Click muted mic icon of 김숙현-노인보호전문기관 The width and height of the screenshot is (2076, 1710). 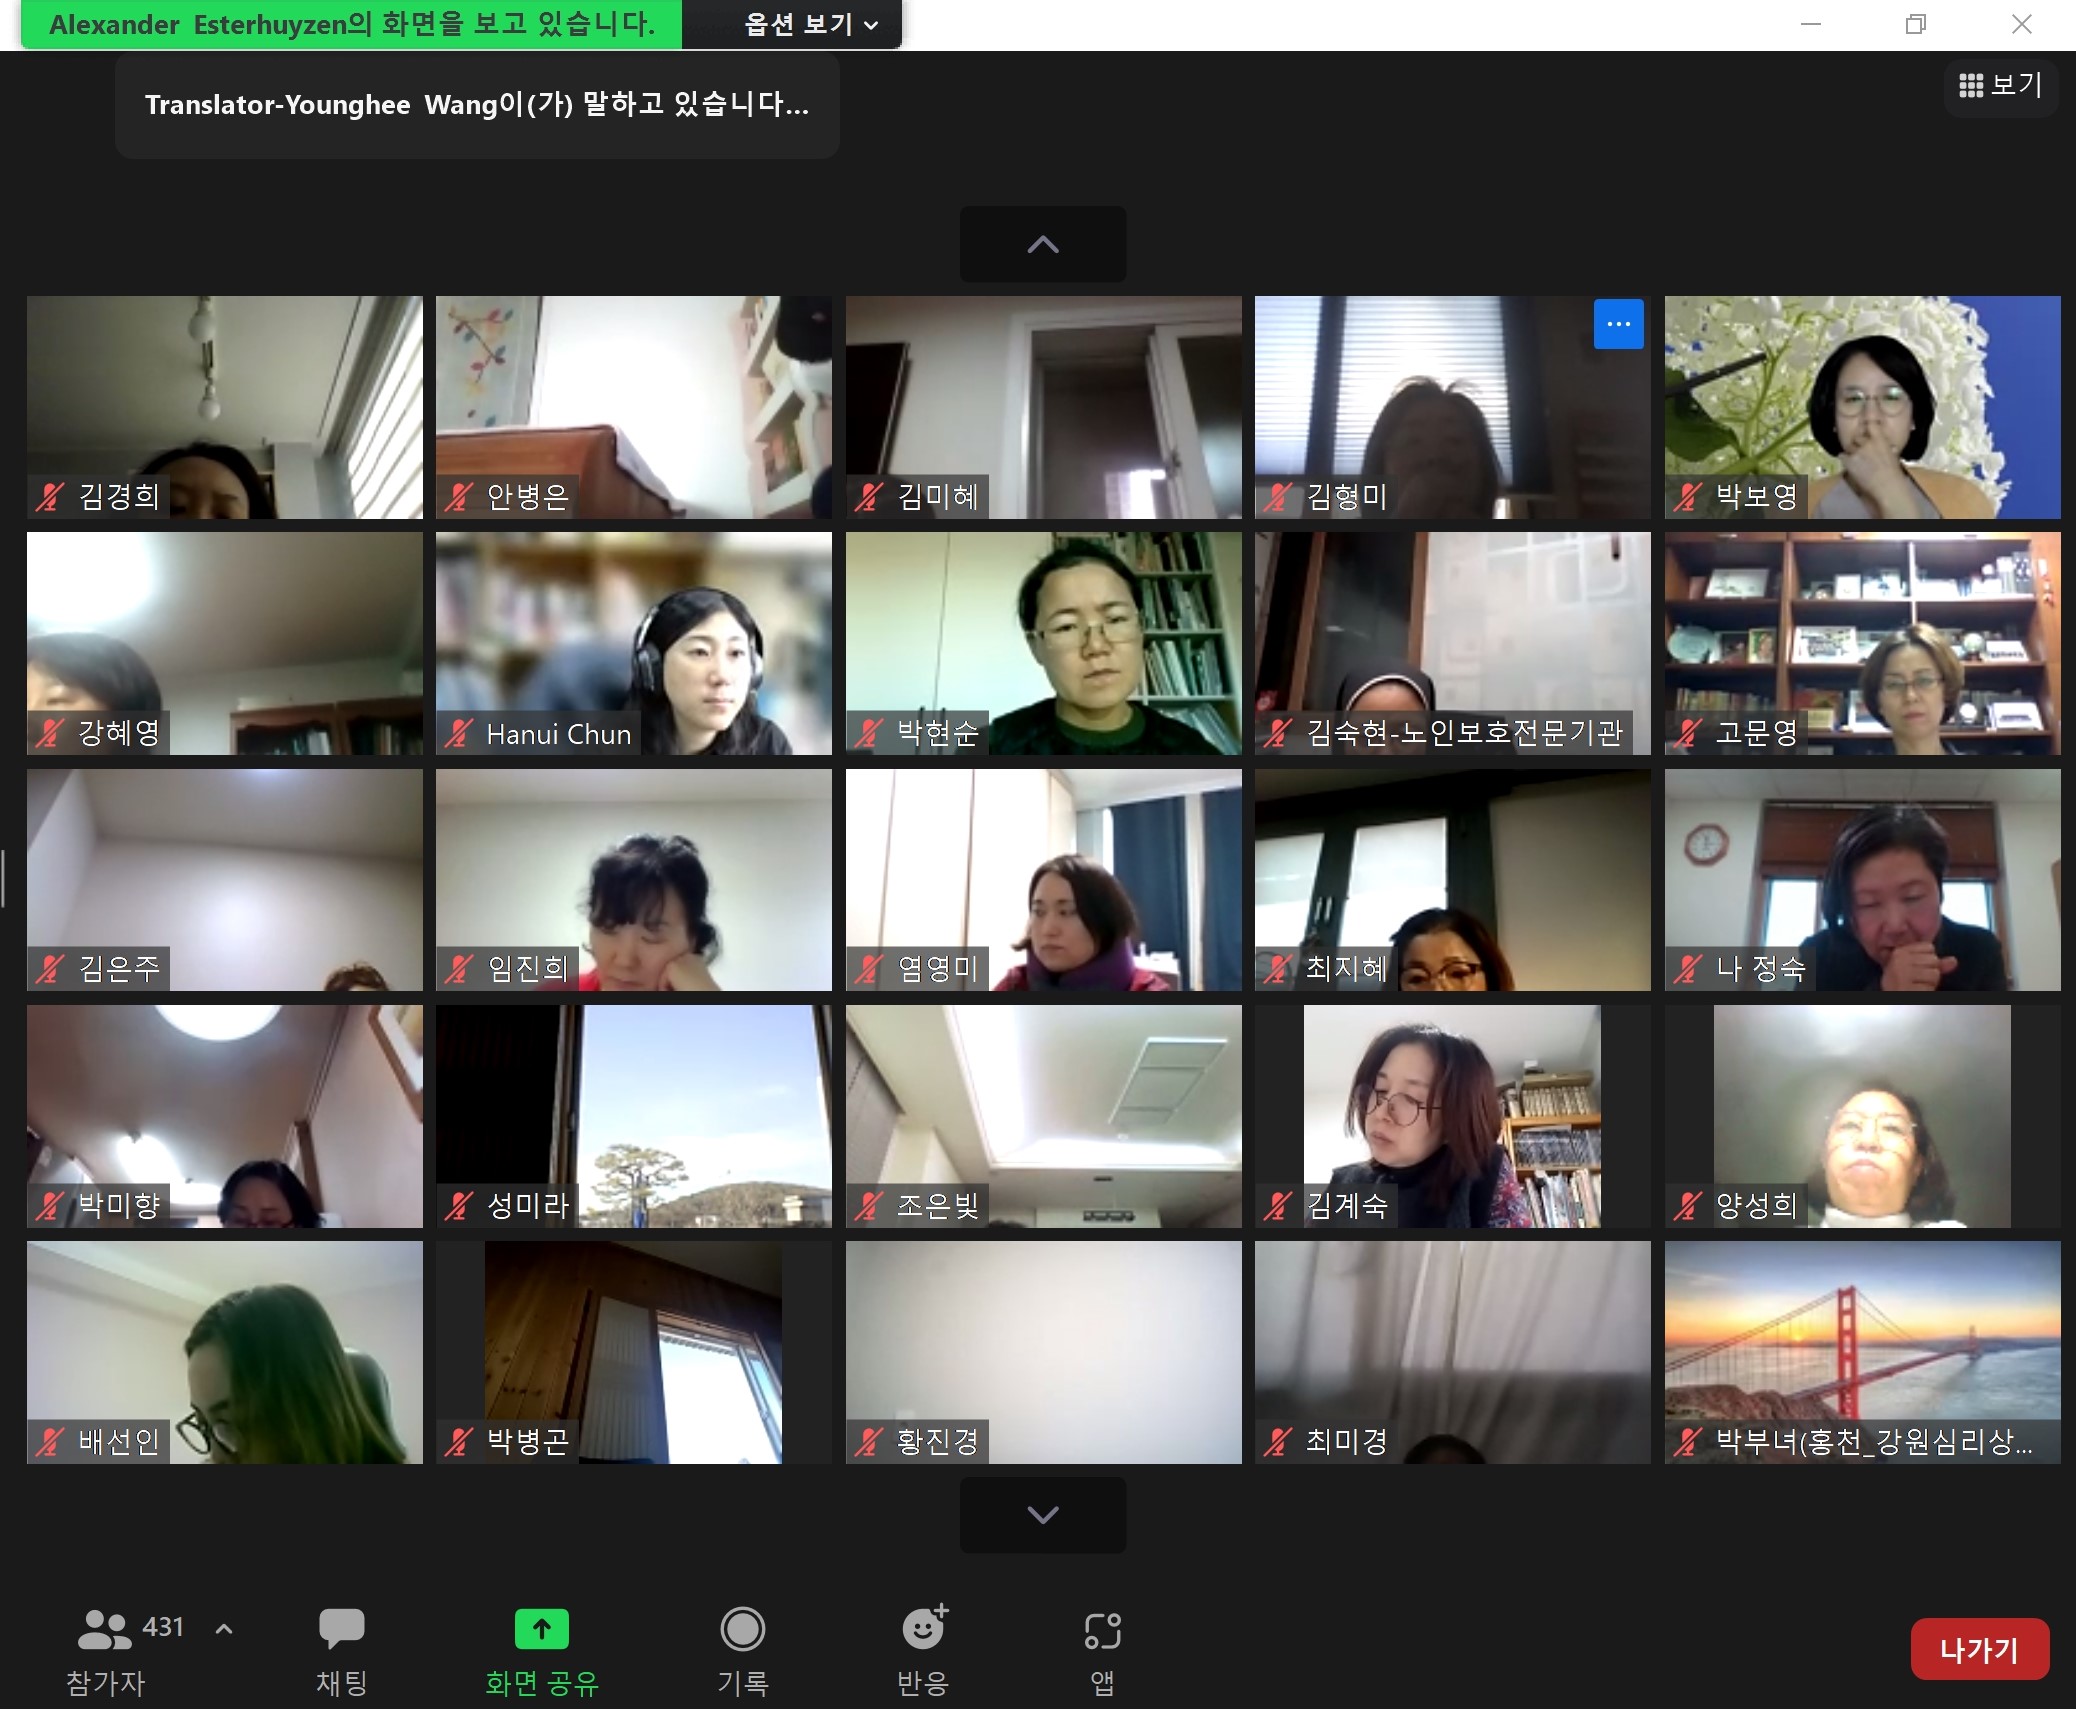click(x=1278, y=733)
